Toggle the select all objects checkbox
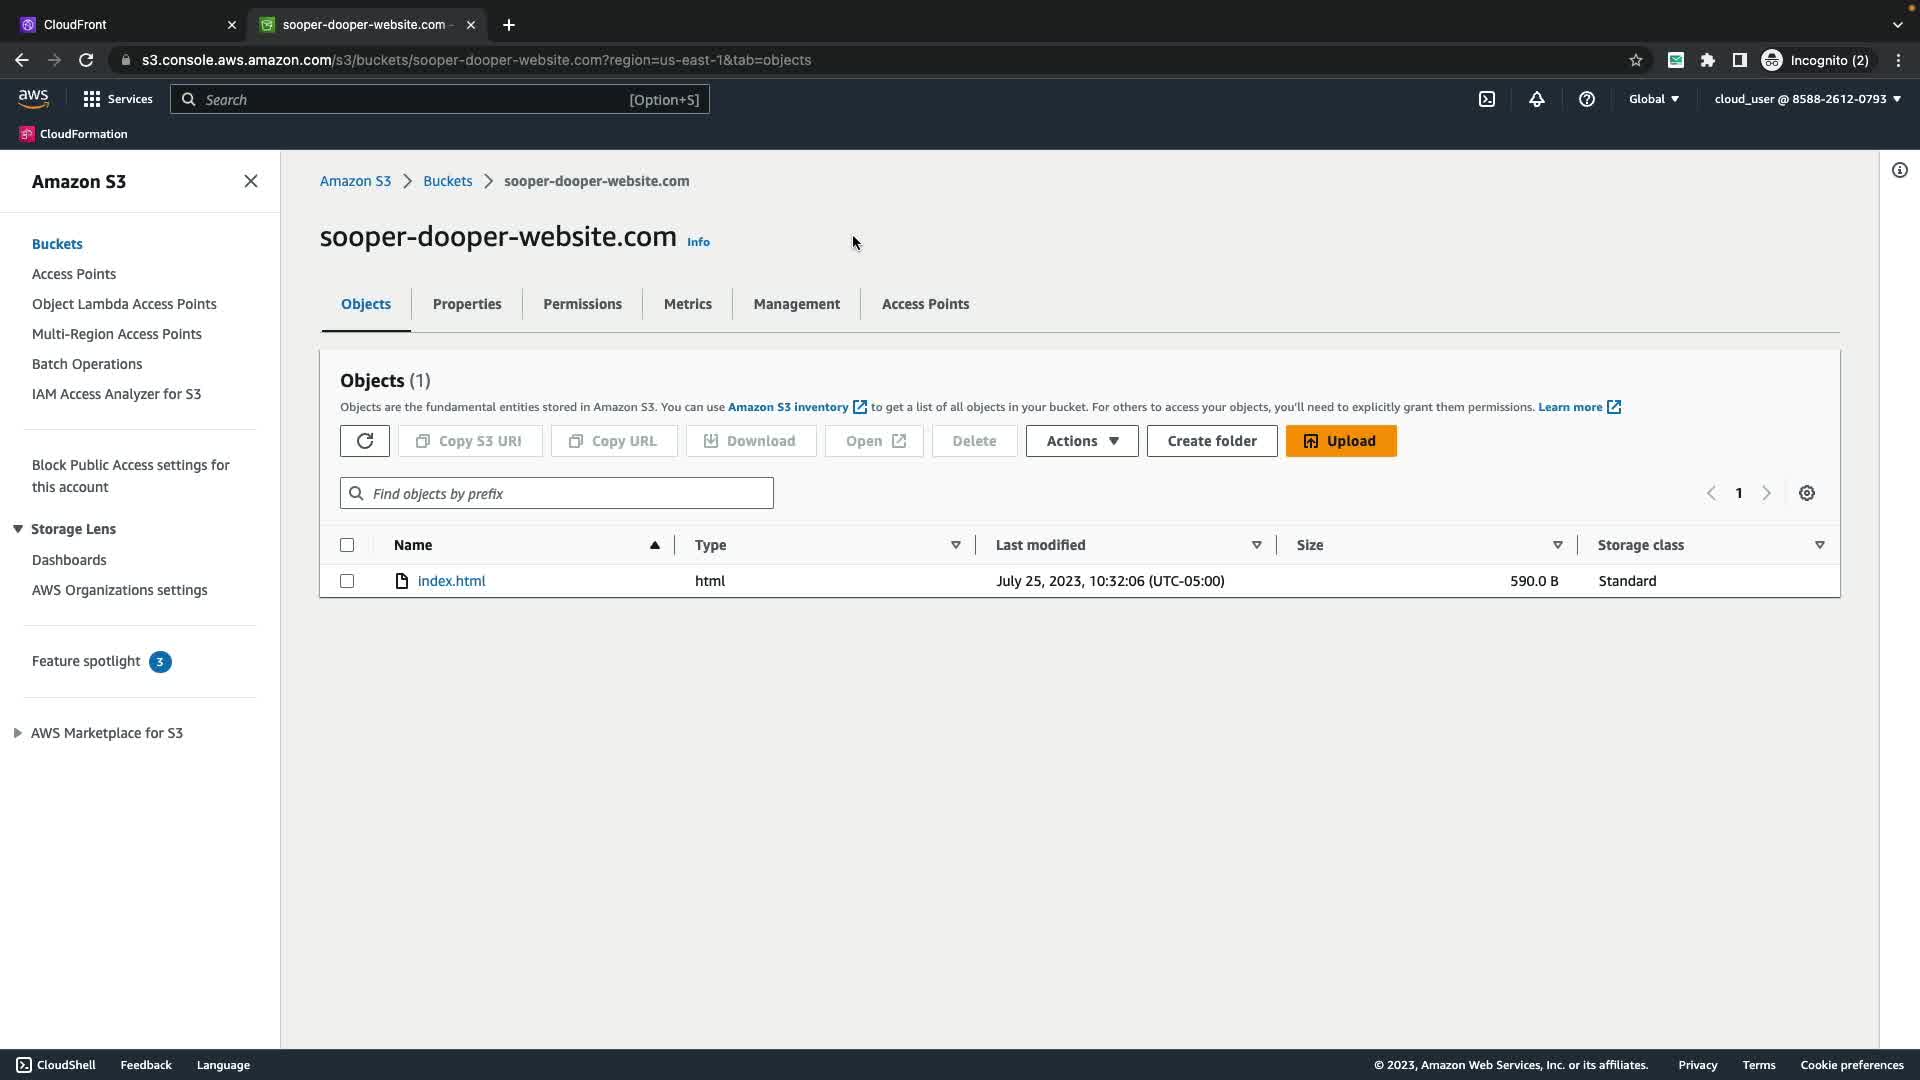Viewport: 1920px width, 1080px height. point(347,545)
